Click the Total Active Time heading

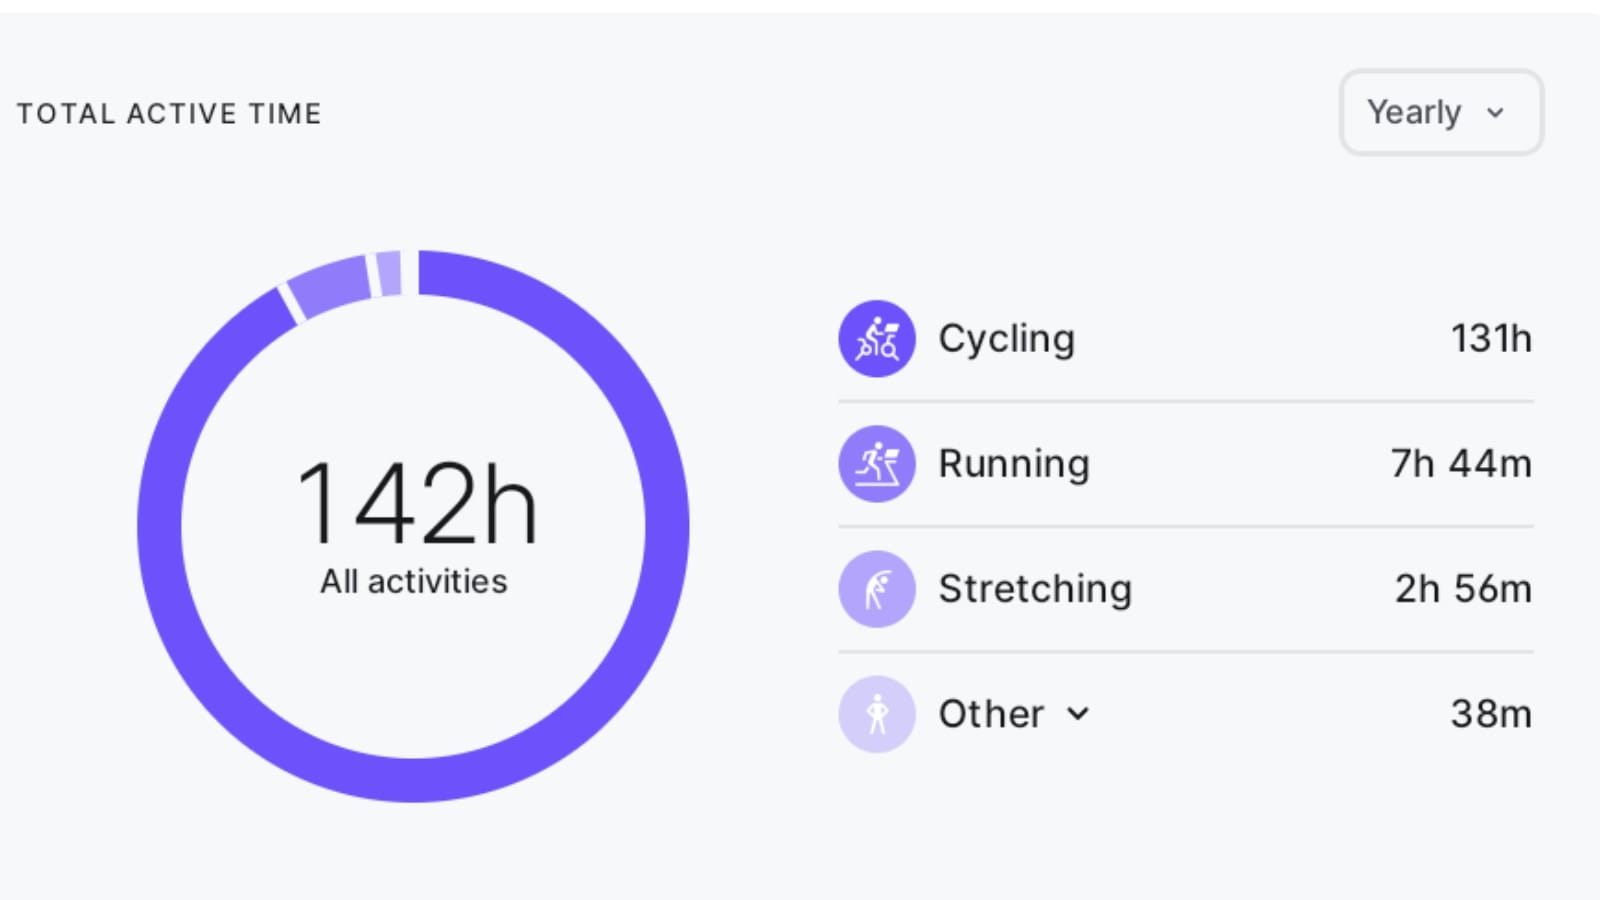[169, 114]
